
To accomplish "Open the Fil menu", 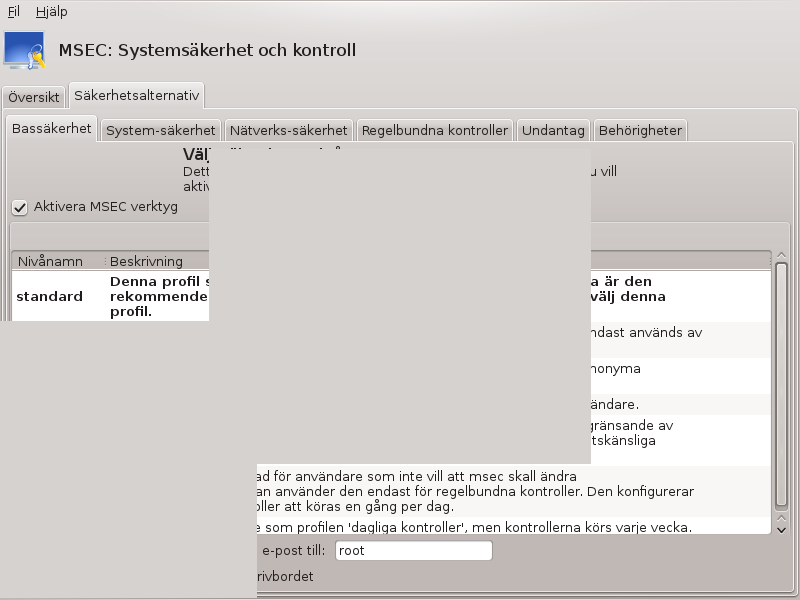I will pyautogui.click(x=14, y=11).
